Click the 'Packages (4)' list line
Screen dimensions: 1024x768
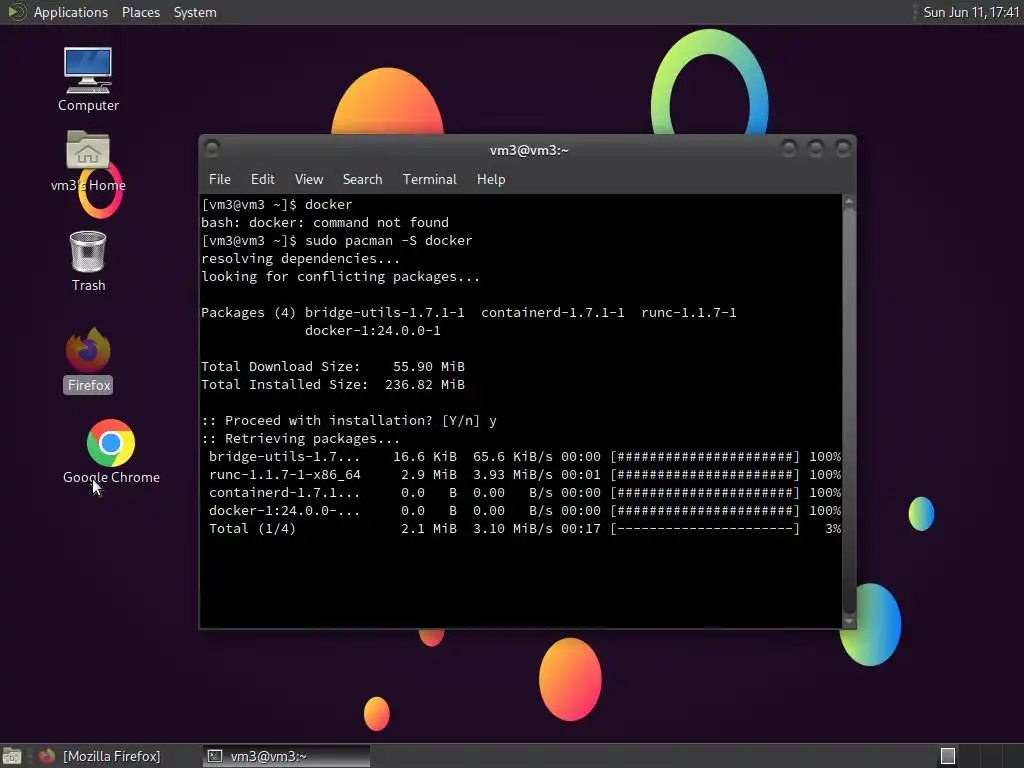(469, 313)
